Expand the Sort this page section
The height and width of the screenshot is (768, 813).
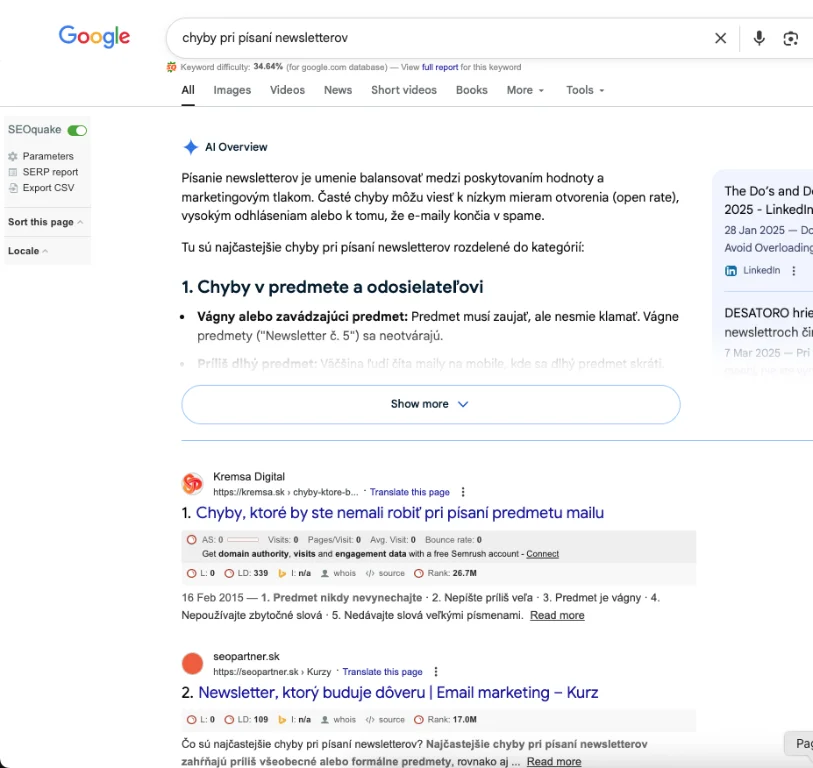(x=45, y=222)
